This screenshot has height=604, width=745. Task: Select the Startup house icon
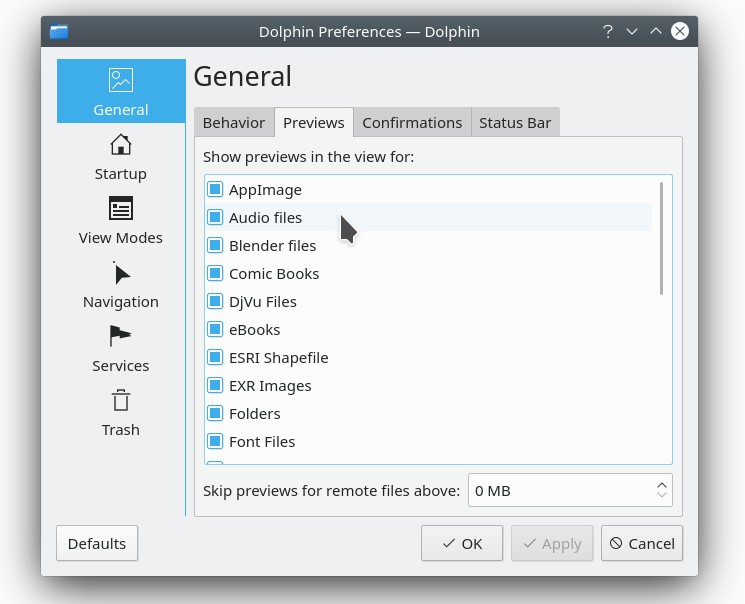[121, 145]
